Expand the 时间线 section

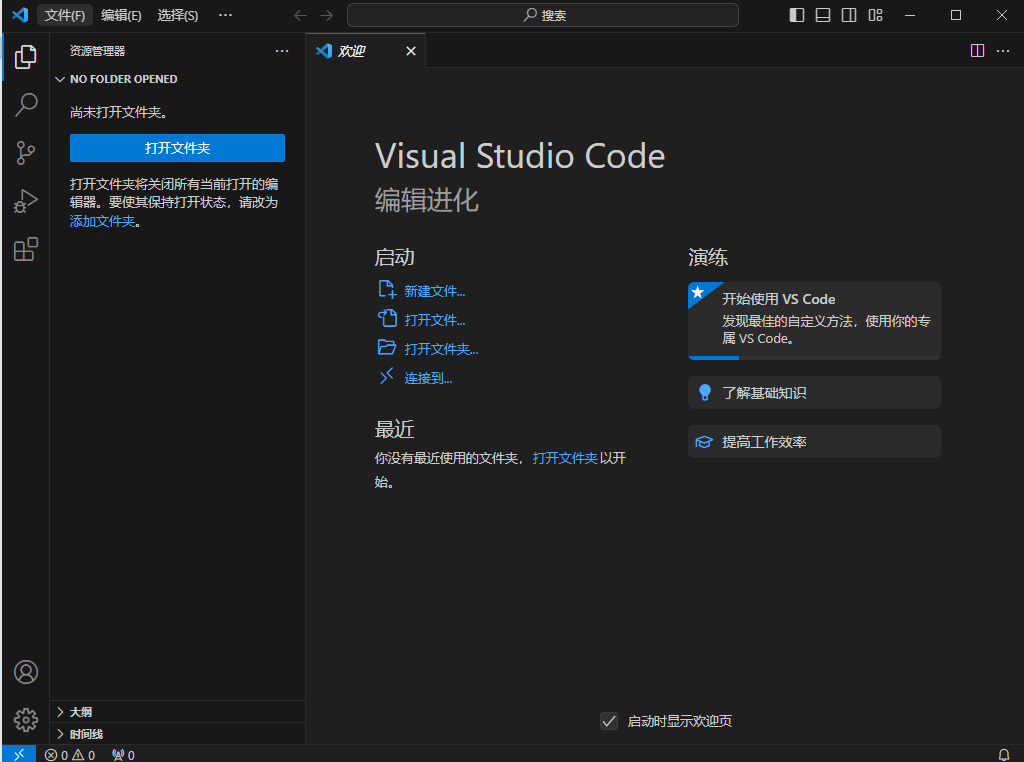click(x=178, y=734)
